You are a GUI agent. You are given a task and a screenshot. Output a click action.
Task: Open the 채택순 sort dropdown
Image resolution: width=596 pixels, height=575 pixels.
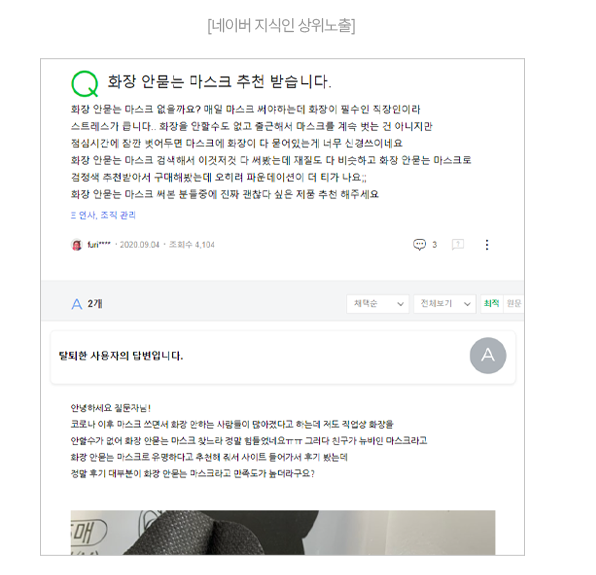coord(378,304)
